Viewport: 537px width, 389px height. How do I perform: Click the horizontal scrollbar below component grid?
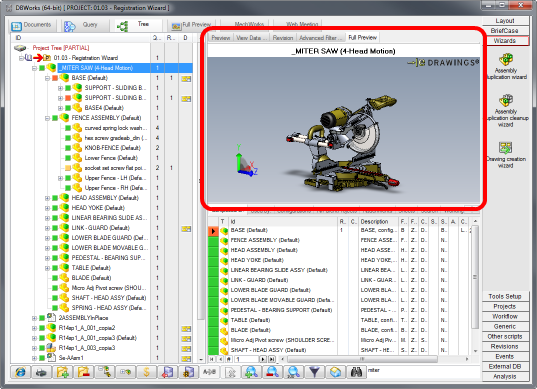(x=362, y=359)
